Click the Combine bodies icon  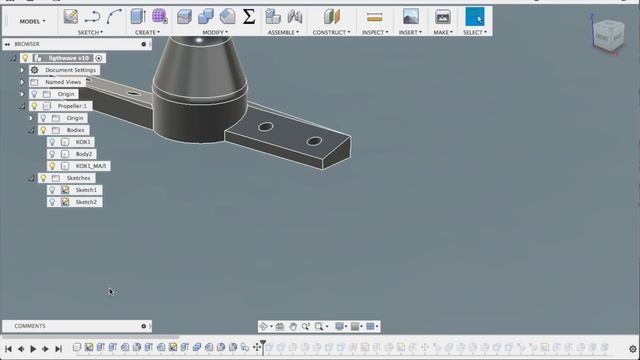[x=206, y=17]
